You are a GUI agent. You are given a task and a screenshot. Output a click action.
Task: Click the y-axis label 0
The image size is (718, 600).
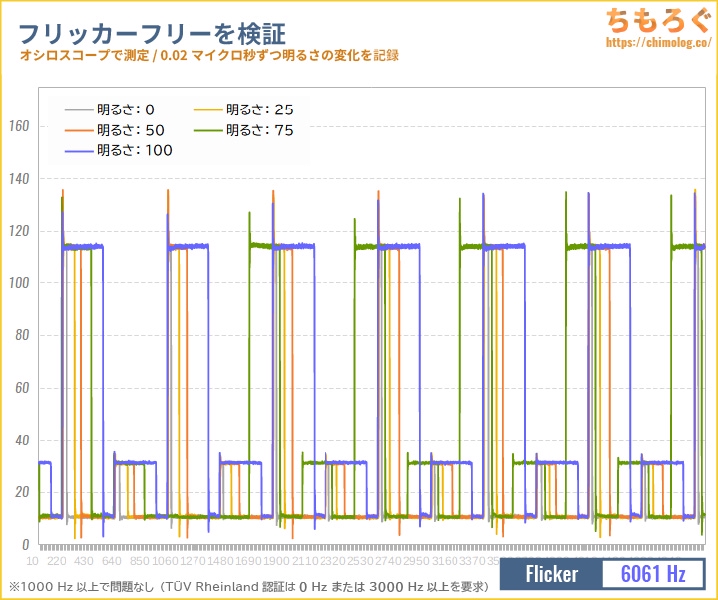point(26,545)
